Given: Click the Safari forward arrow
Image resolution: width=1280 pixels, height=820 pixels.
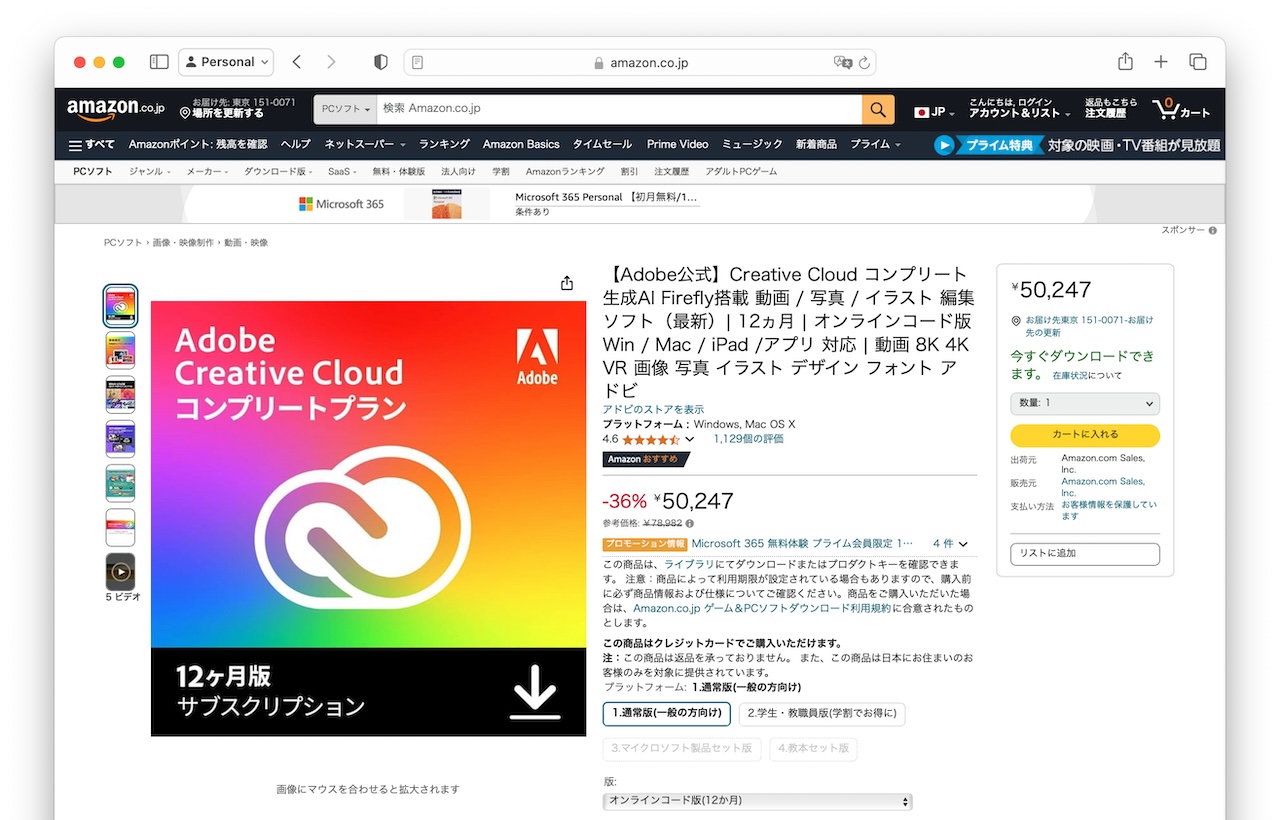Looking at the screenshot, I should (x=331, y=62).
